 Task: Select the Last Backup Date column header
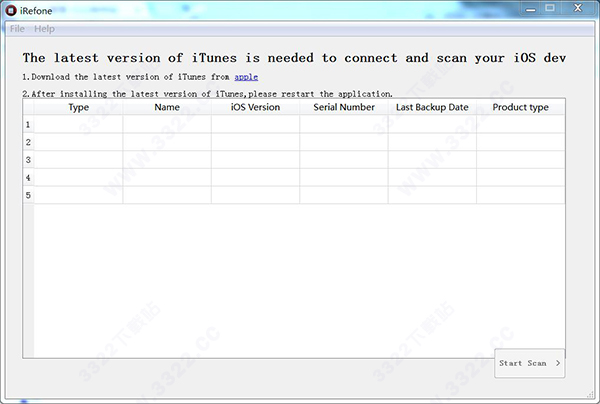coord(432,107)
